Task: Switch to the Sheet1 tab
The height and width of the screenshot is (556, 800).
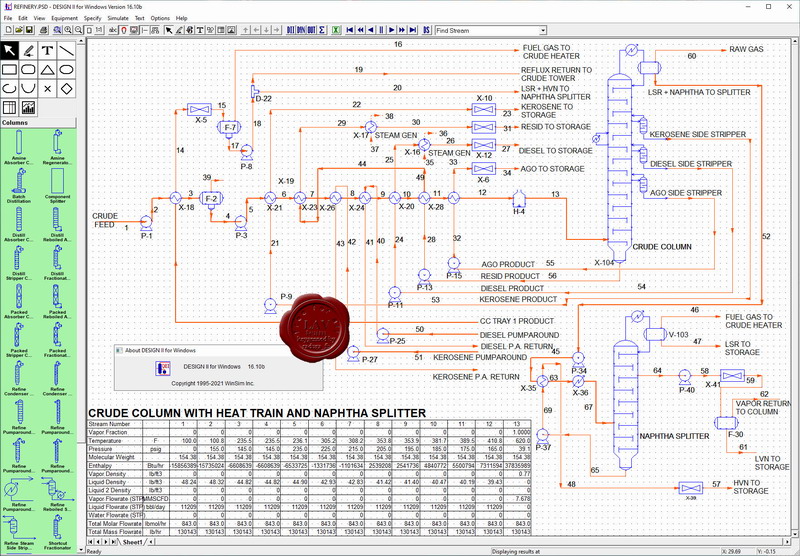Action: coord(133,542)
